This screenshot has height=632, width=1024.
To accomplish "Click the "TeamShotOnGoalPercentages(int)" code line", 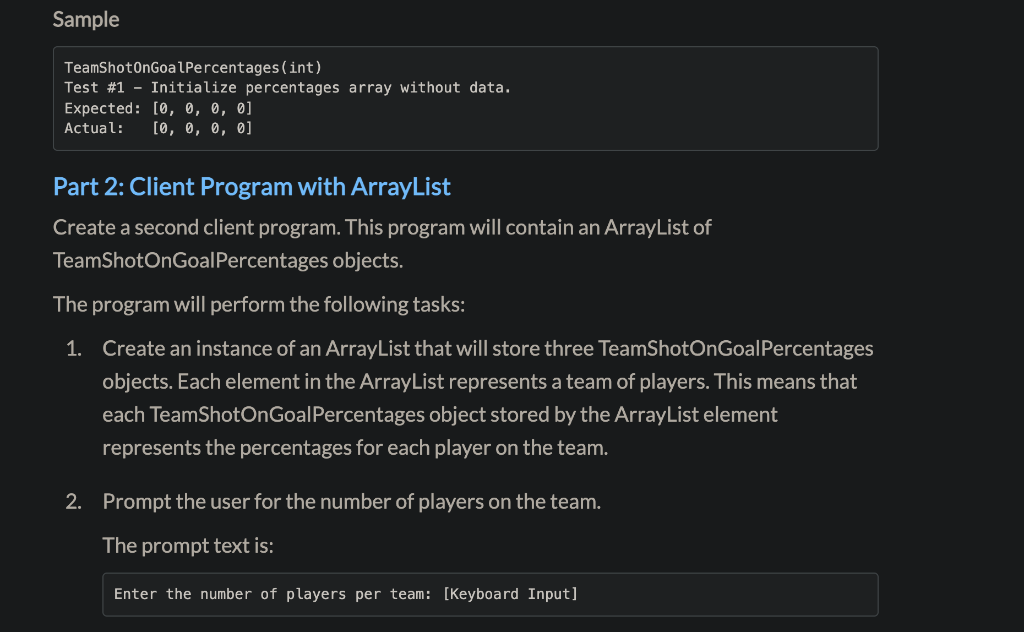I will point(193,68).
